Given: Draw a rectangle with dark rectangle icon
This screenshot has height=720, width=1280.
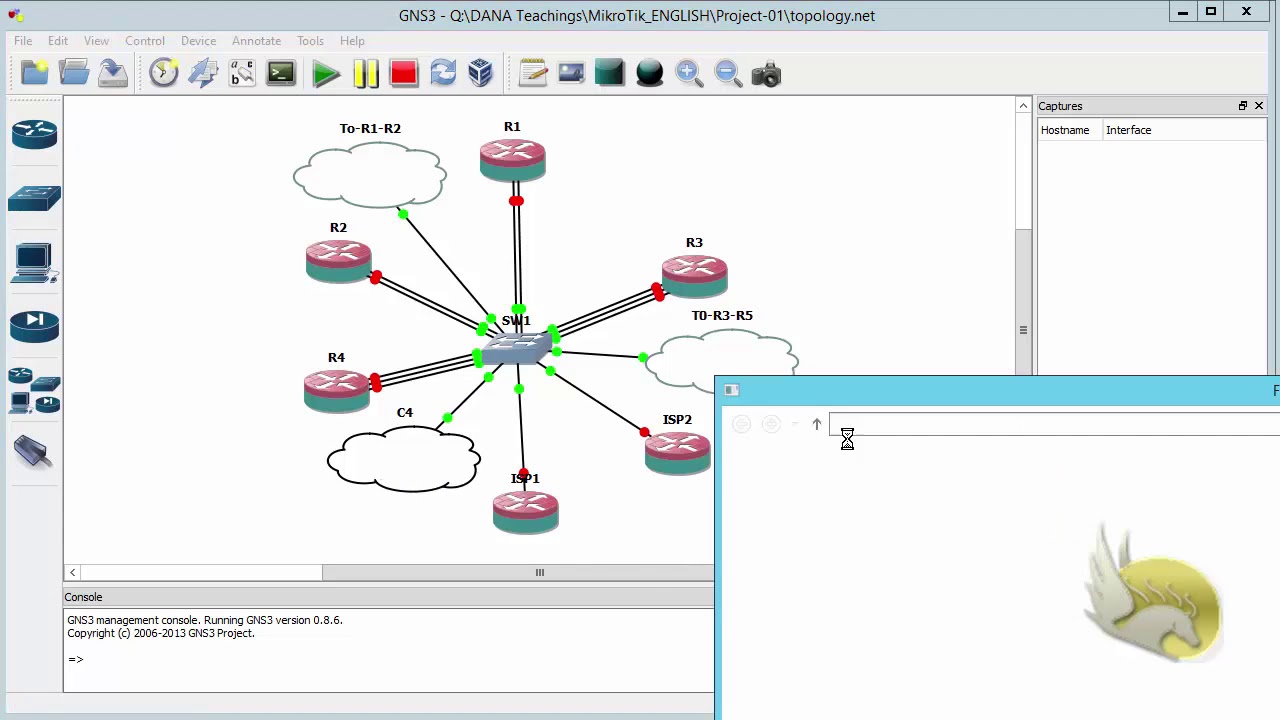Looking at the screenshot, I should tap(610, 73).
